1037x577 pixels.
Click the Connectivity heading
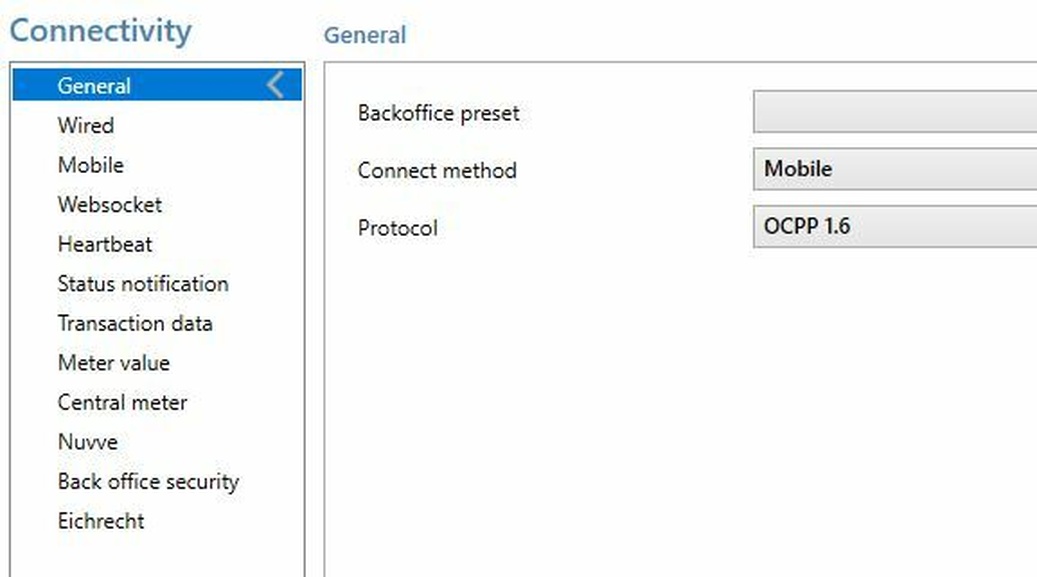tap(100, 31)
